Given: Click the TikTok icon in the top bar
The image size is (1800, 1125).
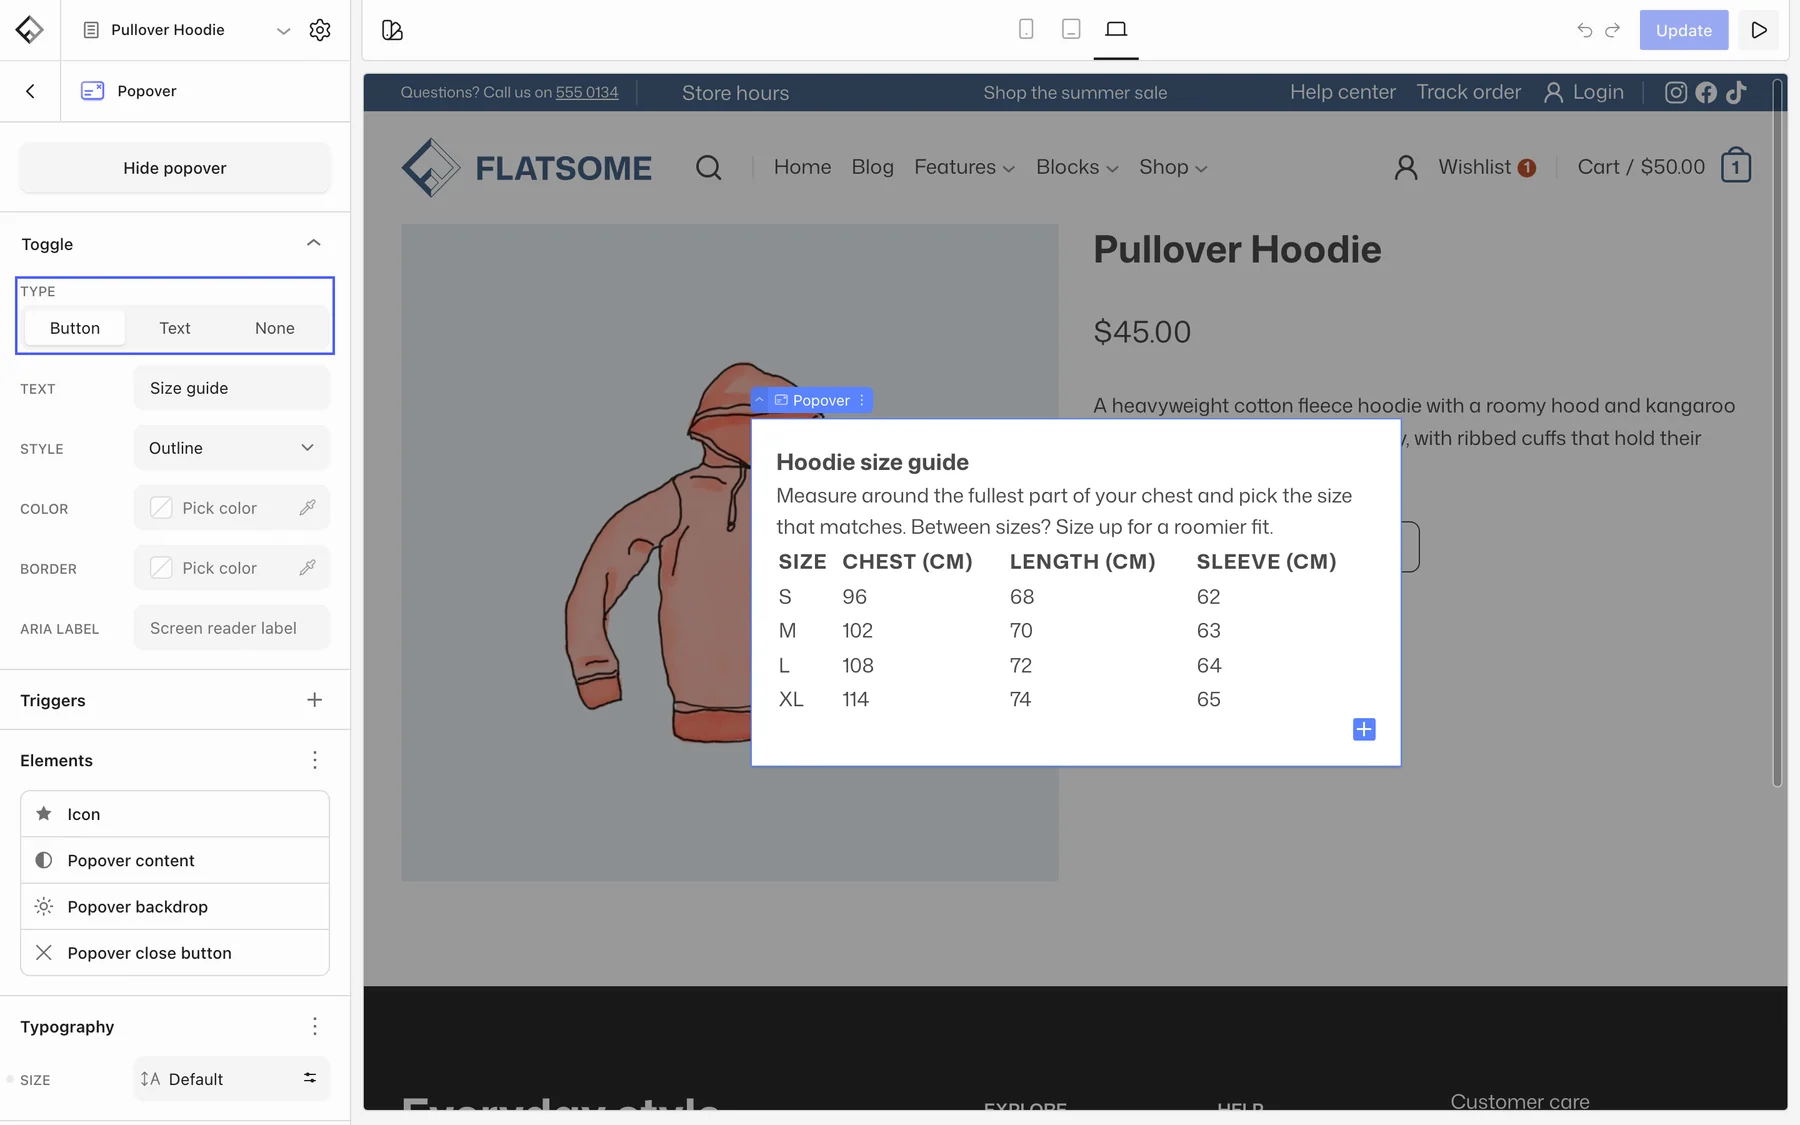Looking at the screenshot, I should coord(1736,92).
